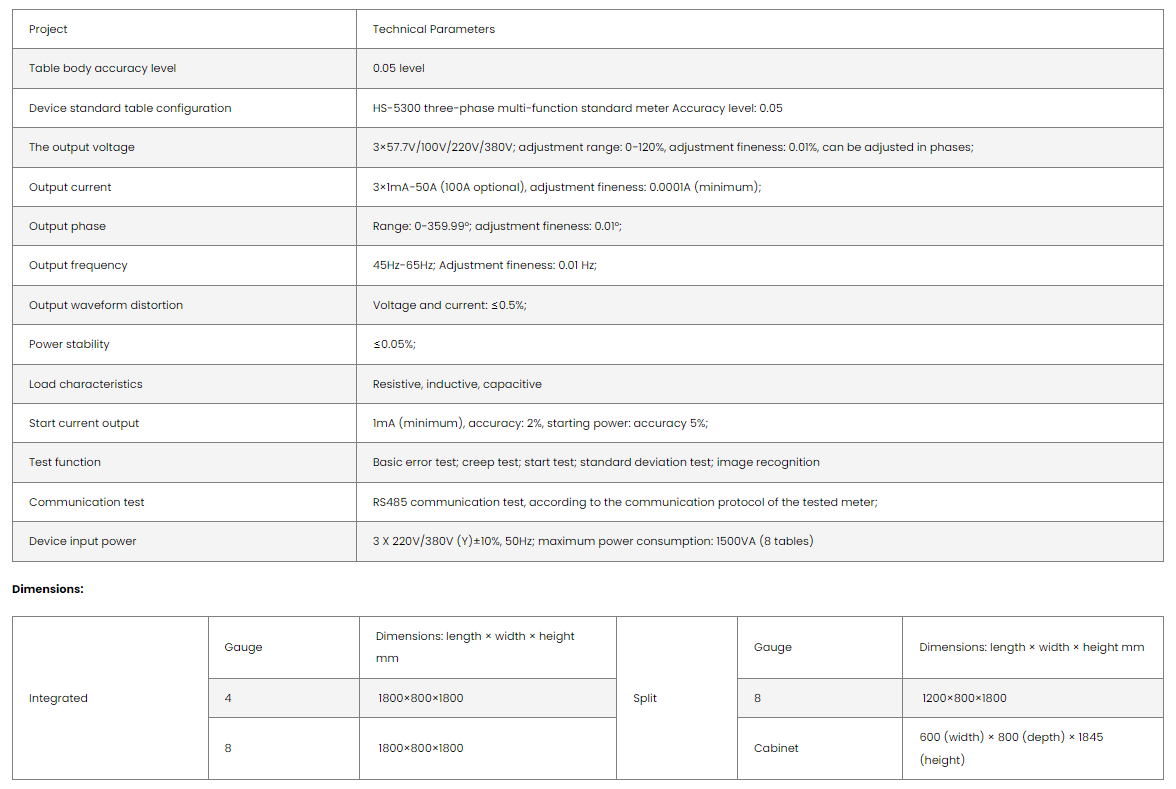The height and width of the screenshot is (789, 1176).
Task: Click the HS-5300 three-phase meter description
Action: click(577, 108)
